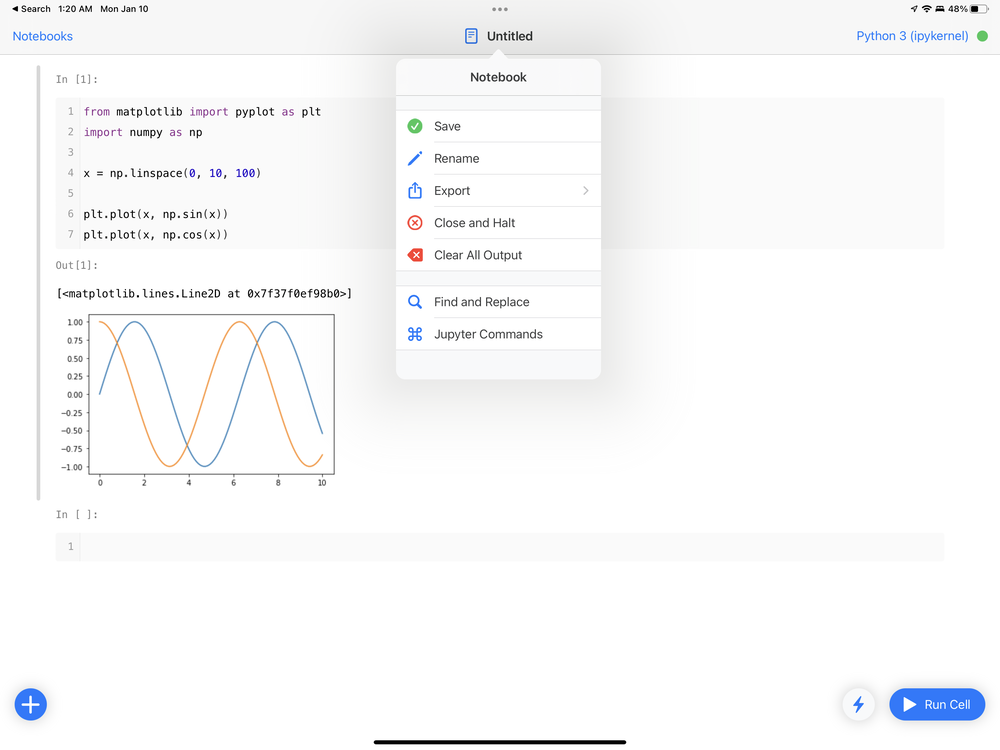Click the Jupyter Commands command-key icon
Image resolution: width=1000 pixels, height=750 pixels.
click(x=415, y=334)
